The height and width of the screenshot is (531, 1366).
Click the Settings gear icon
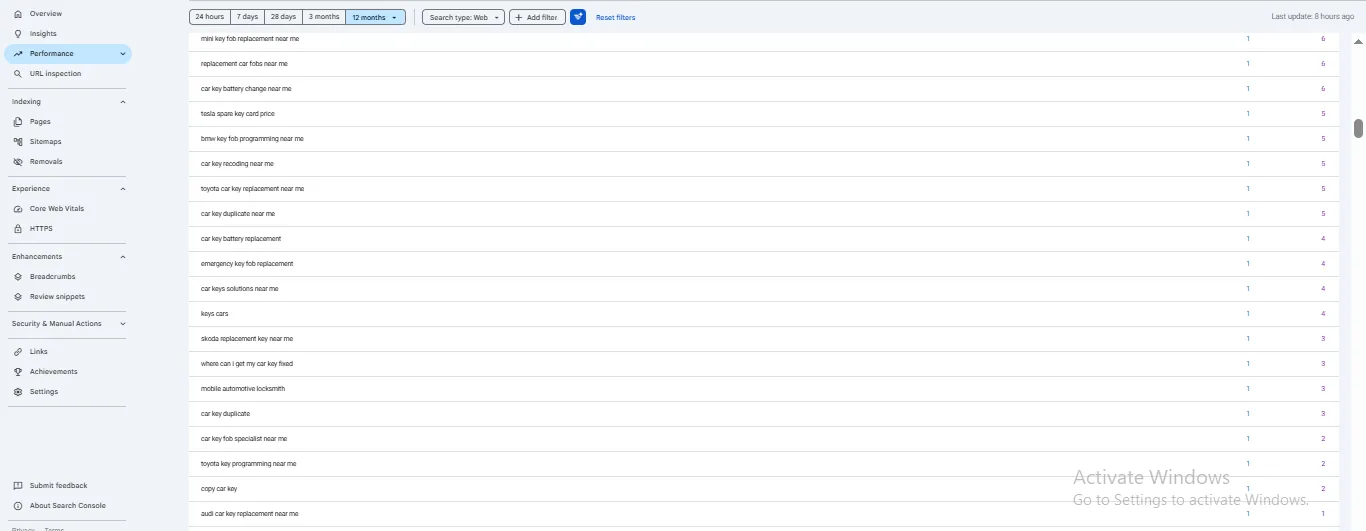point(18,392)
